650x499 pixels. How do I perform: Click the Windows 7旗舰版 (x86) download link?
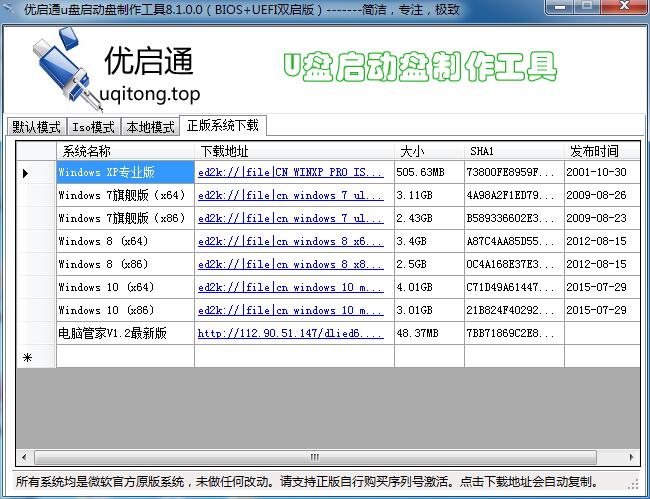[x=291, y=218]
